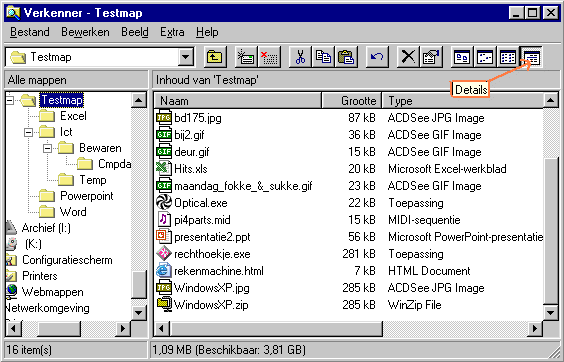The image size is (564, 362).
Task: Sort files by Type column
Action: click(x=463, y=100)
